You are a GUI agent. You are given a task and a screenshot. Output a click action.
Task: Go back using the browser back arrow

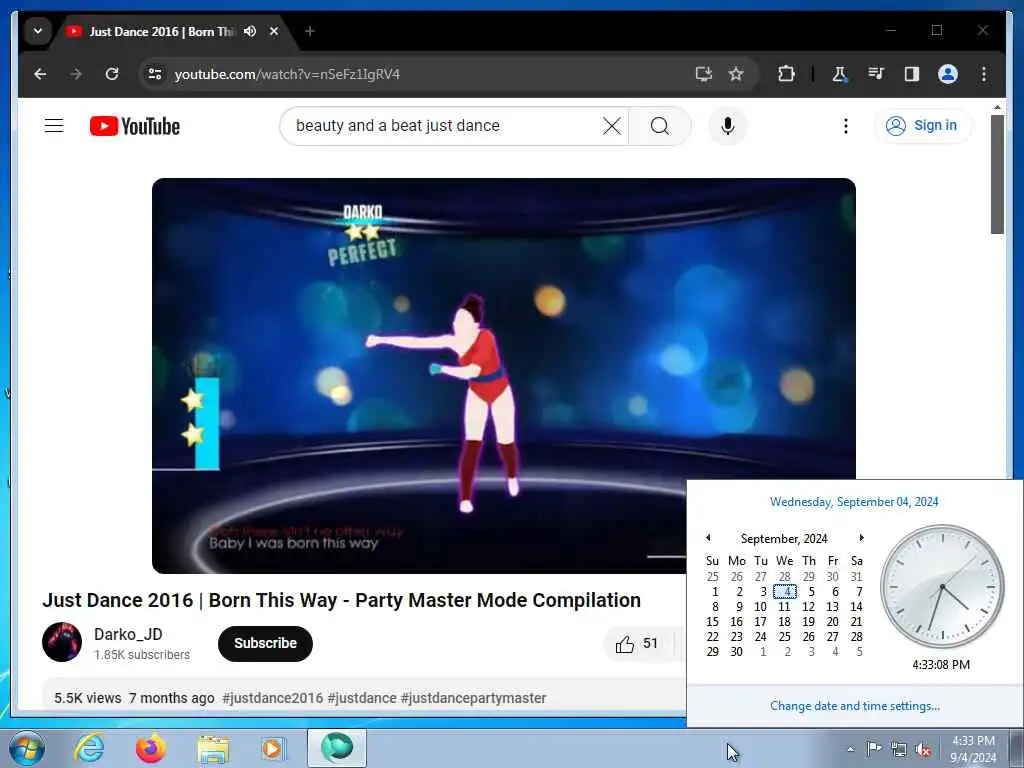click(40, 74)
